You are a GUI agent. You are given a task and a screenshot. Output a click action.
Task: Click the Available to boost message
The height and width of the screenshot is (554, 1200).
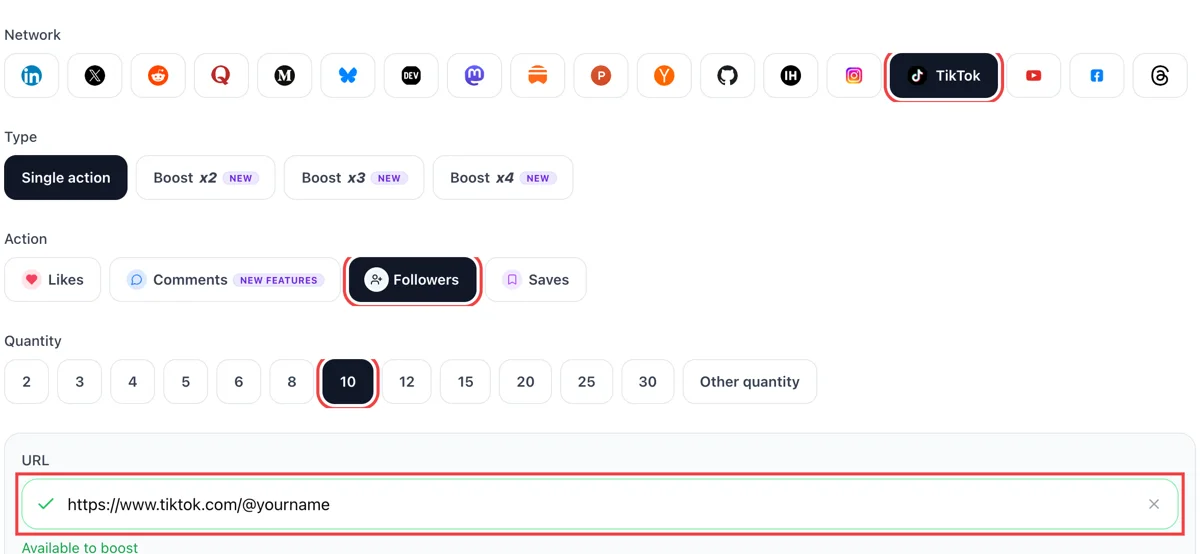(x=80, y=547)
